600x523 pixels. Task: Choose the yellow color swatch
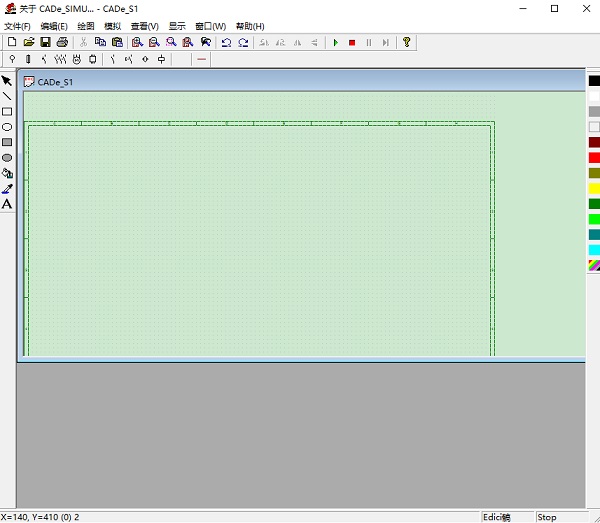point(594,188)
